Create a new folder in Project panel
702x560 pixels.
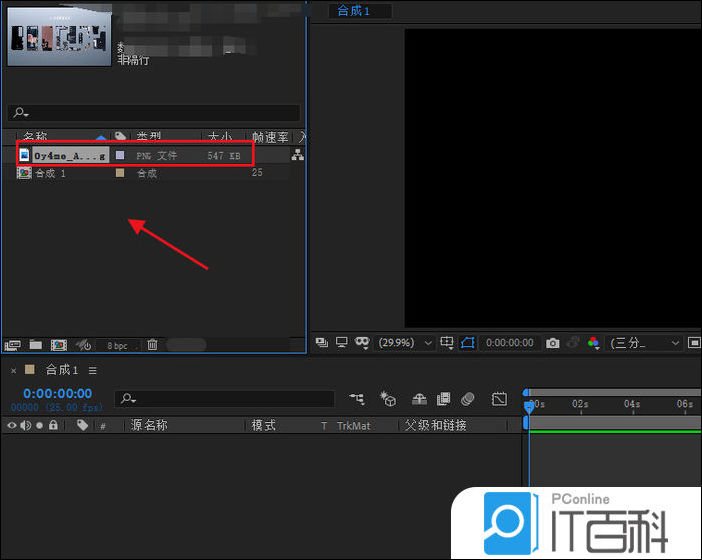[36, 345]
